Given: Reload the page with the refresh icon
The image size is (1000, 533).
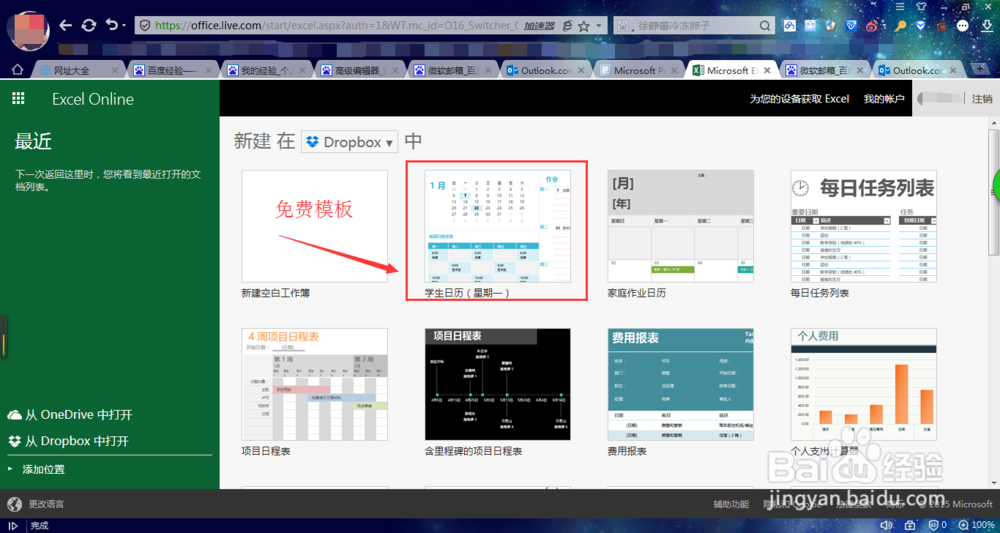Looking at the screenshot, I should [x=89, y=26].
